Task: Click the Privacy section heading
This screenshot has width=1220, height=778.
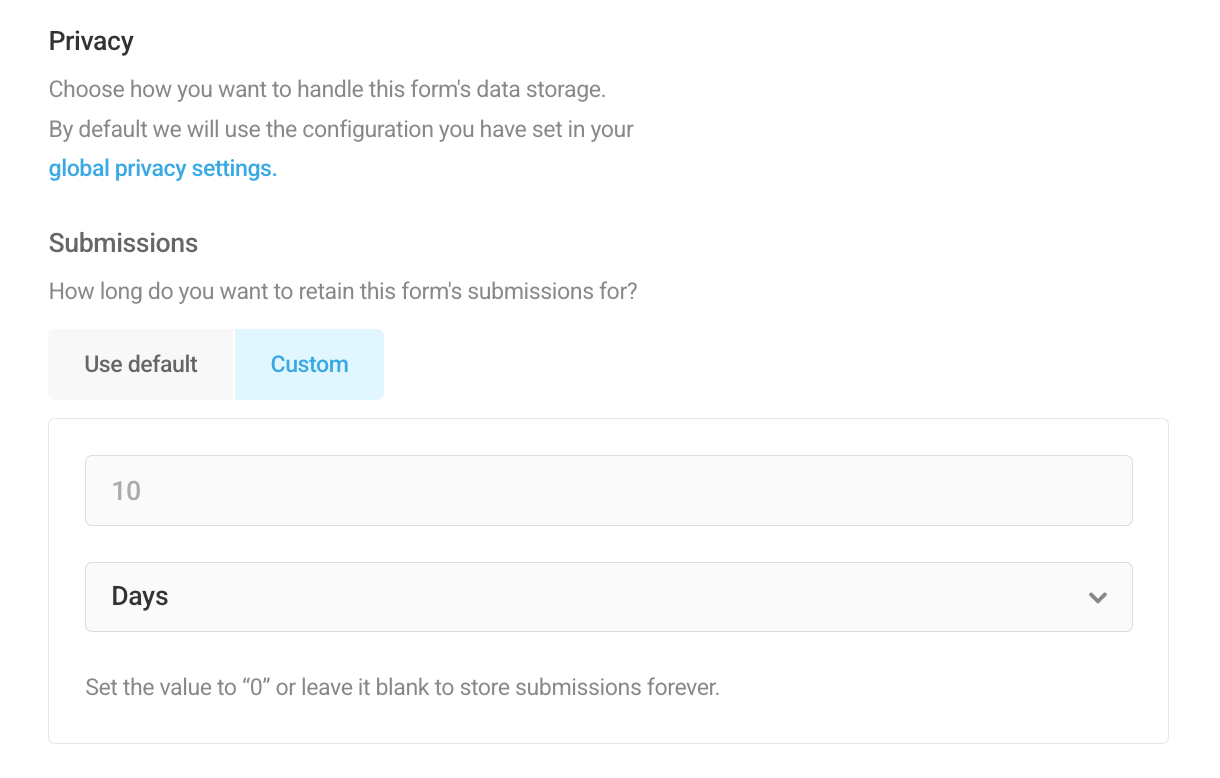Action: click(x=91, y=41)
